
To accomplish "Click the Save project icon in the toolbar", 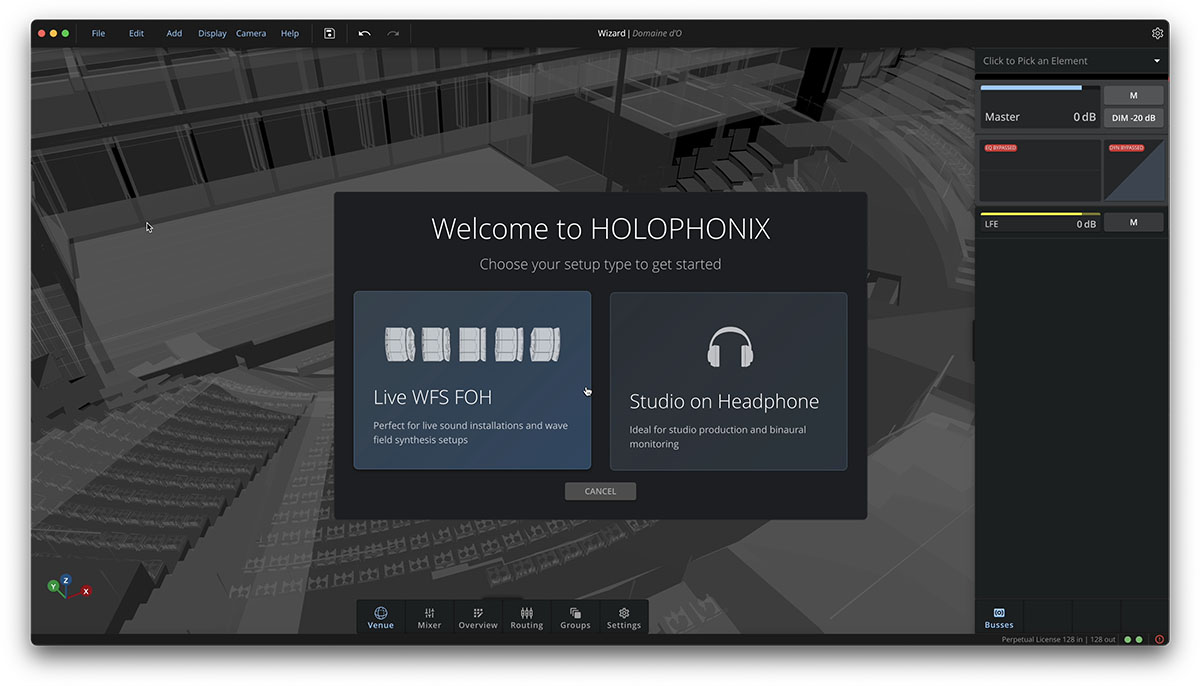I will point(329,33).
